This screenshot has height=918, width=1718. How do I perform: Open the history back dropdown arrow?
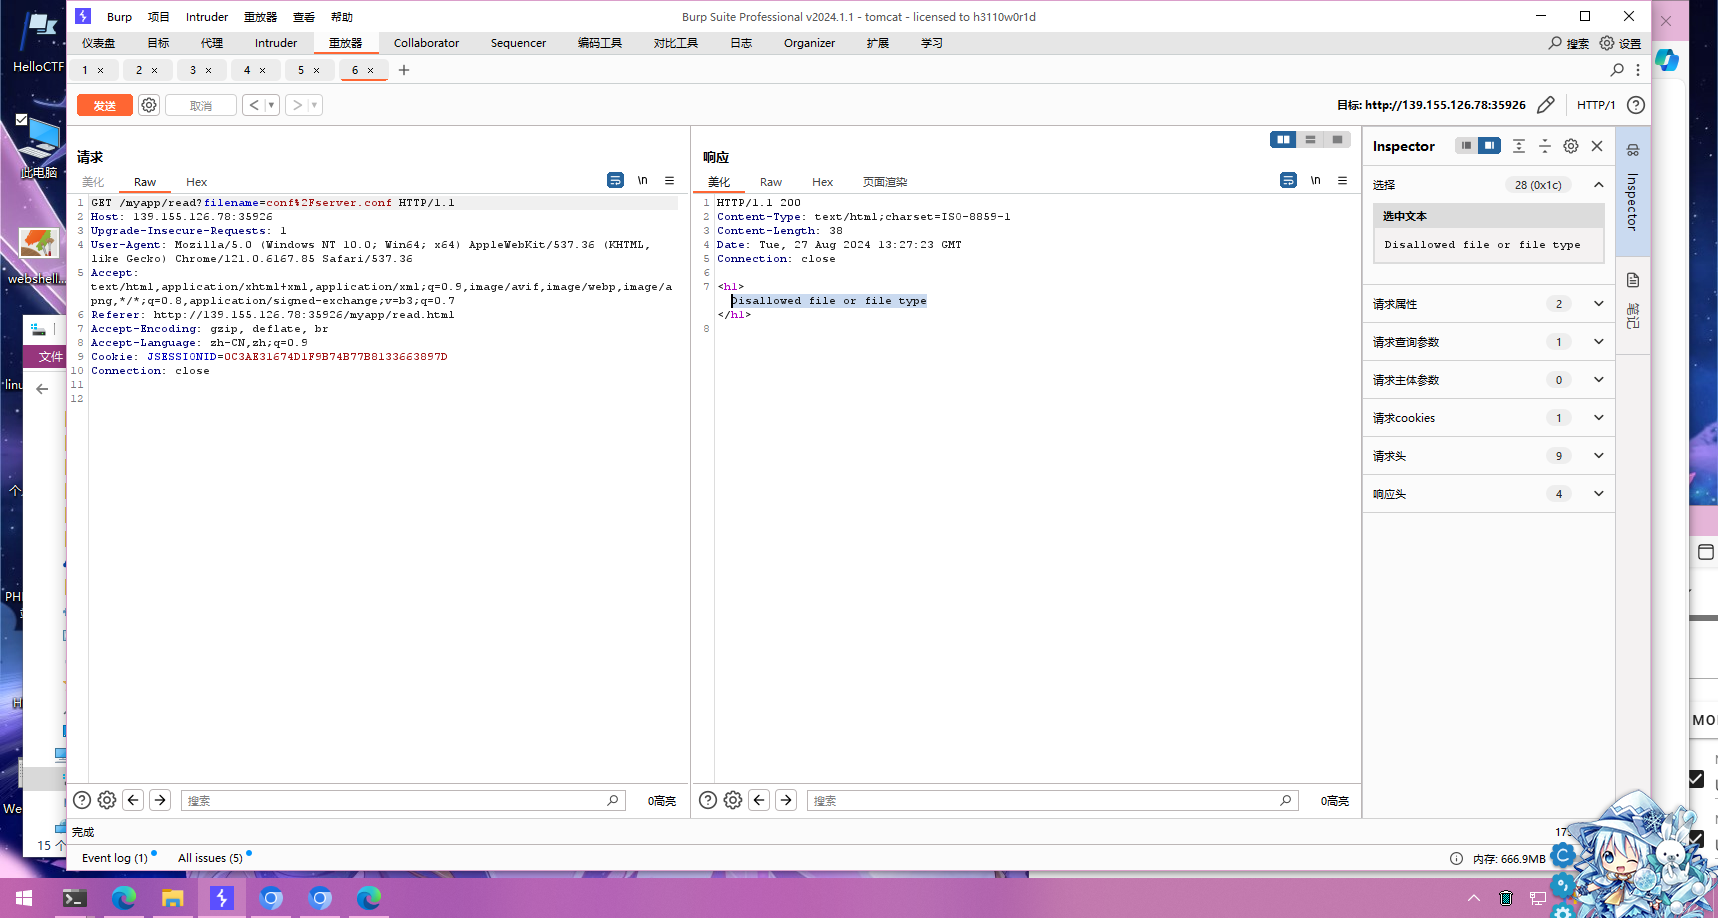[271, 105]
